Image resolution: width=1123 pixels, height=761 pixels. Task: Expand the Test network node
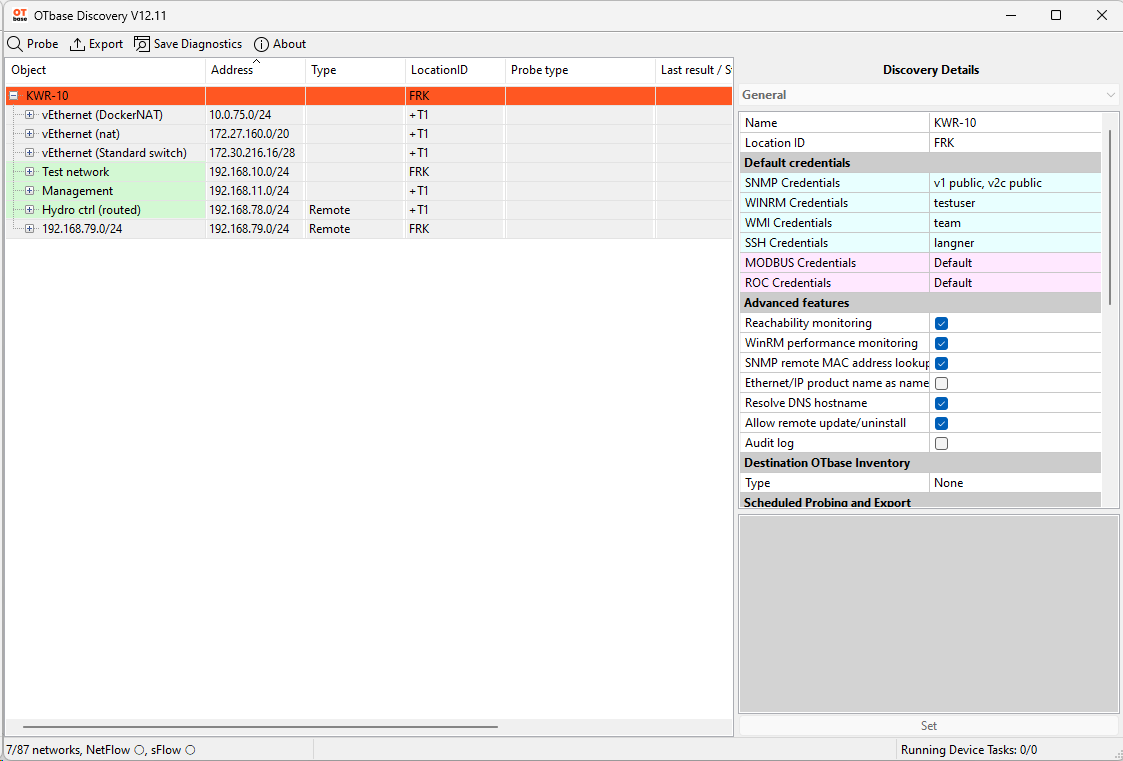[x=29, y=172]
